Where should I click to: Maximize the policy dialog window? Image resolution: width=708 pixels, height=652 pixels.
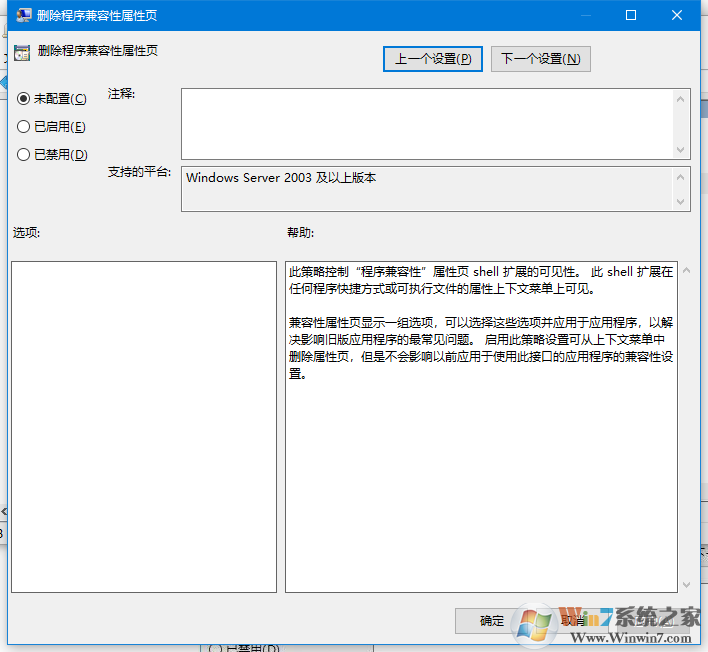[x=631, y=16]
